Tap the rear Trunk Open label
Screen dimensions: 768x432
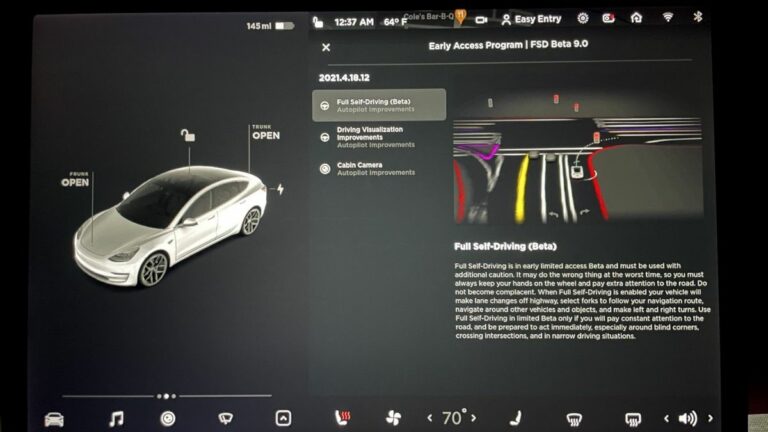(x=265, y=133)
